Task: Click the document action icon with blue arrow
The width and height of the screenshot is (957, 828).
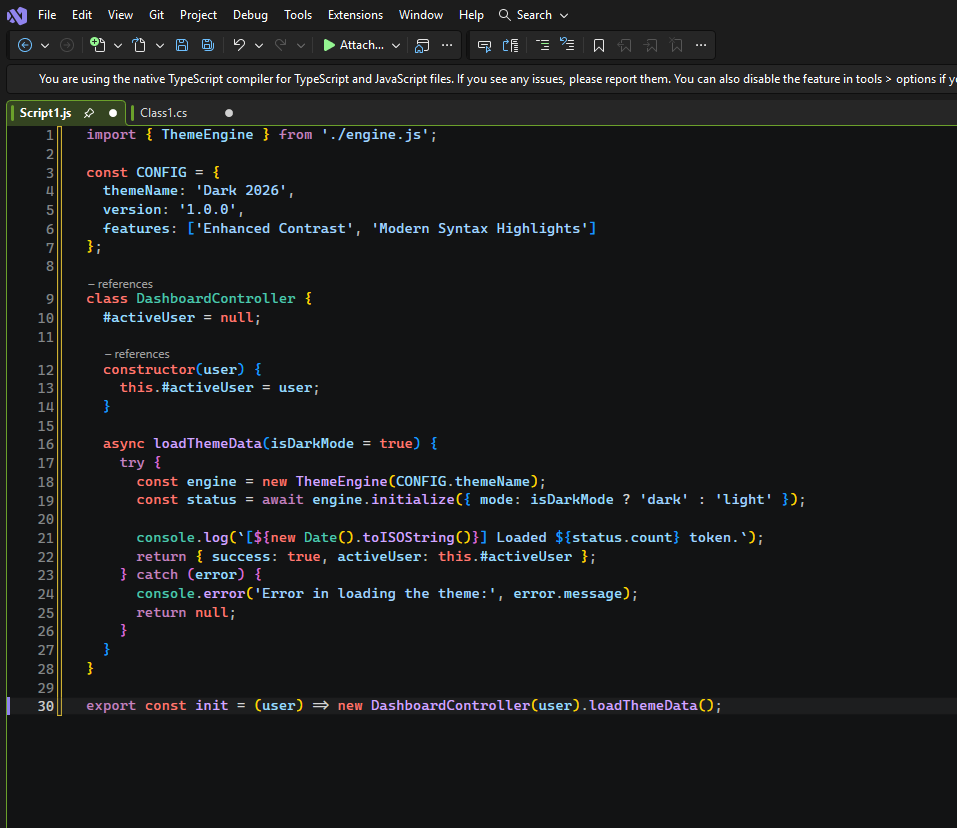Action: point(510,45)
